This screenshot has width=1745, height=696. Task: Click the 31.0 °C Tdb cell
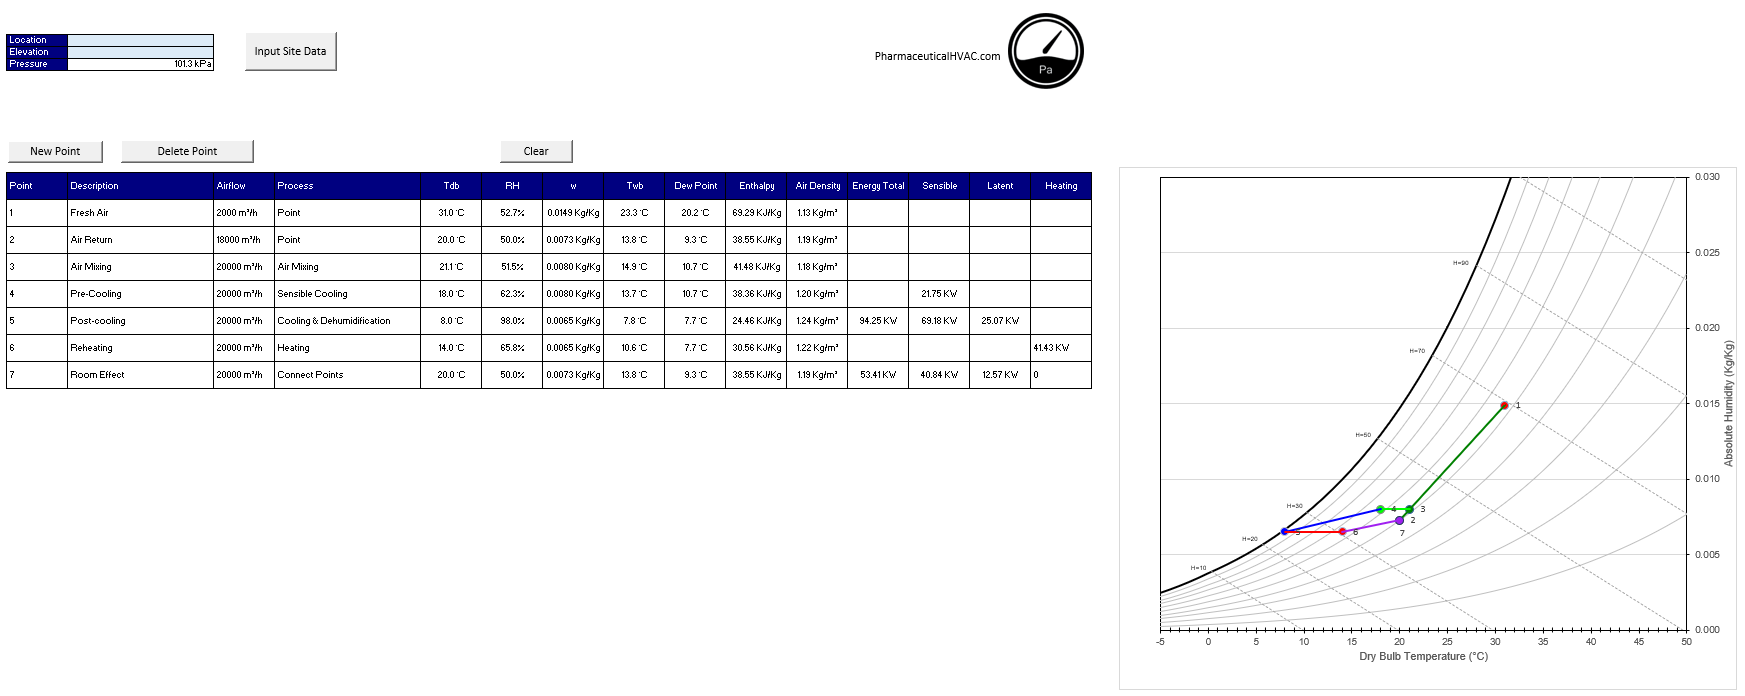451,213
